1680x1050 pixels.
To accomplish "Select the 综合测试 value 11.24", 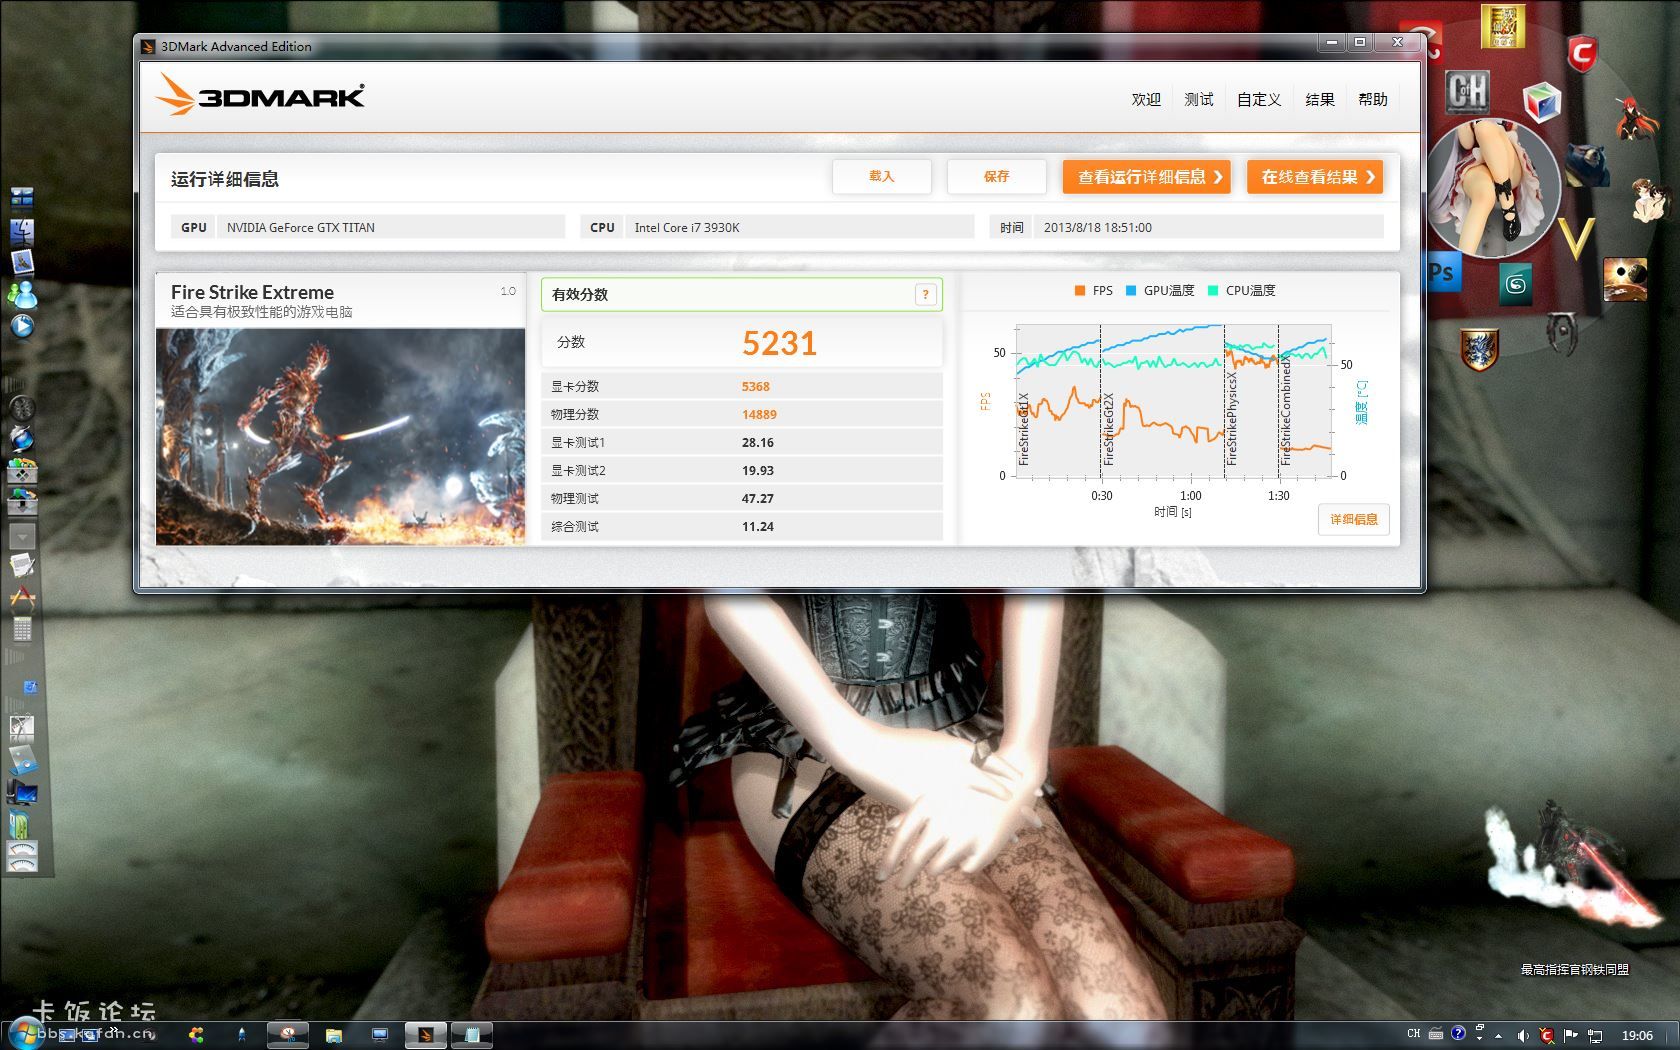I will (758, 526).
